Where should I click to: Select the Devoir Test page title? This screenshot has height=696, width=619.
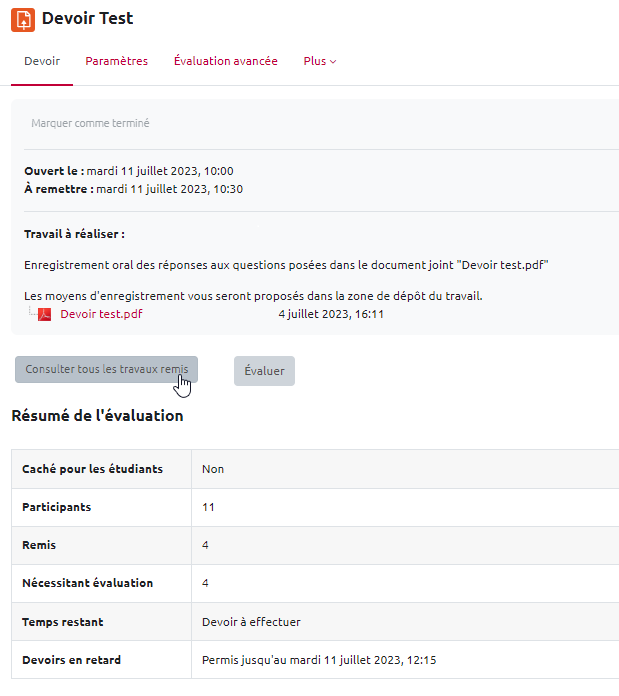click(x=87, y=19)
